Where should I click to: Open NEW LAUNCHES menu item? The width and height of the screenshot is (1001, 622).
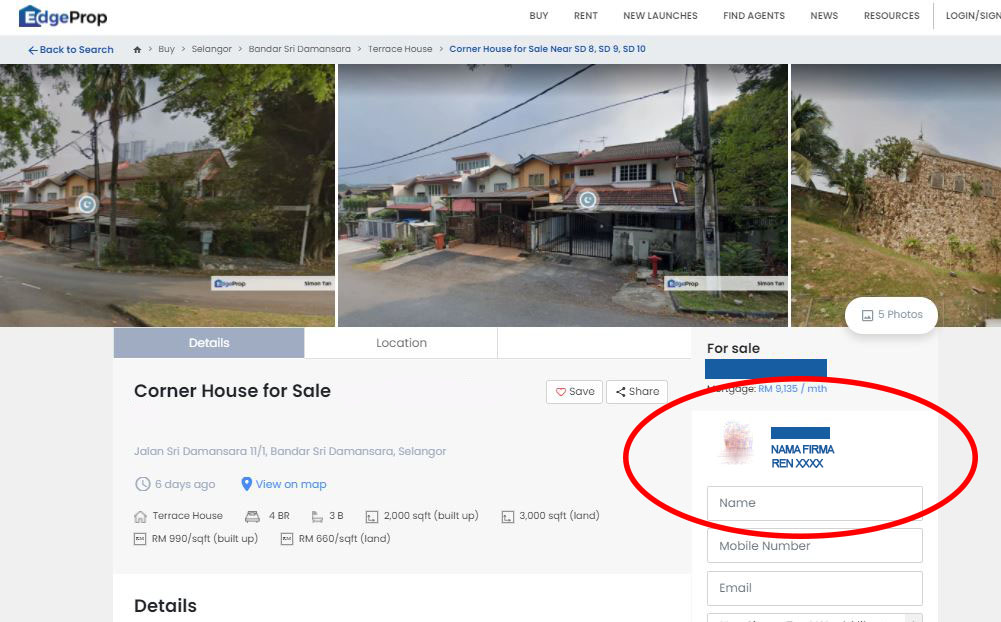pos(660,15)
